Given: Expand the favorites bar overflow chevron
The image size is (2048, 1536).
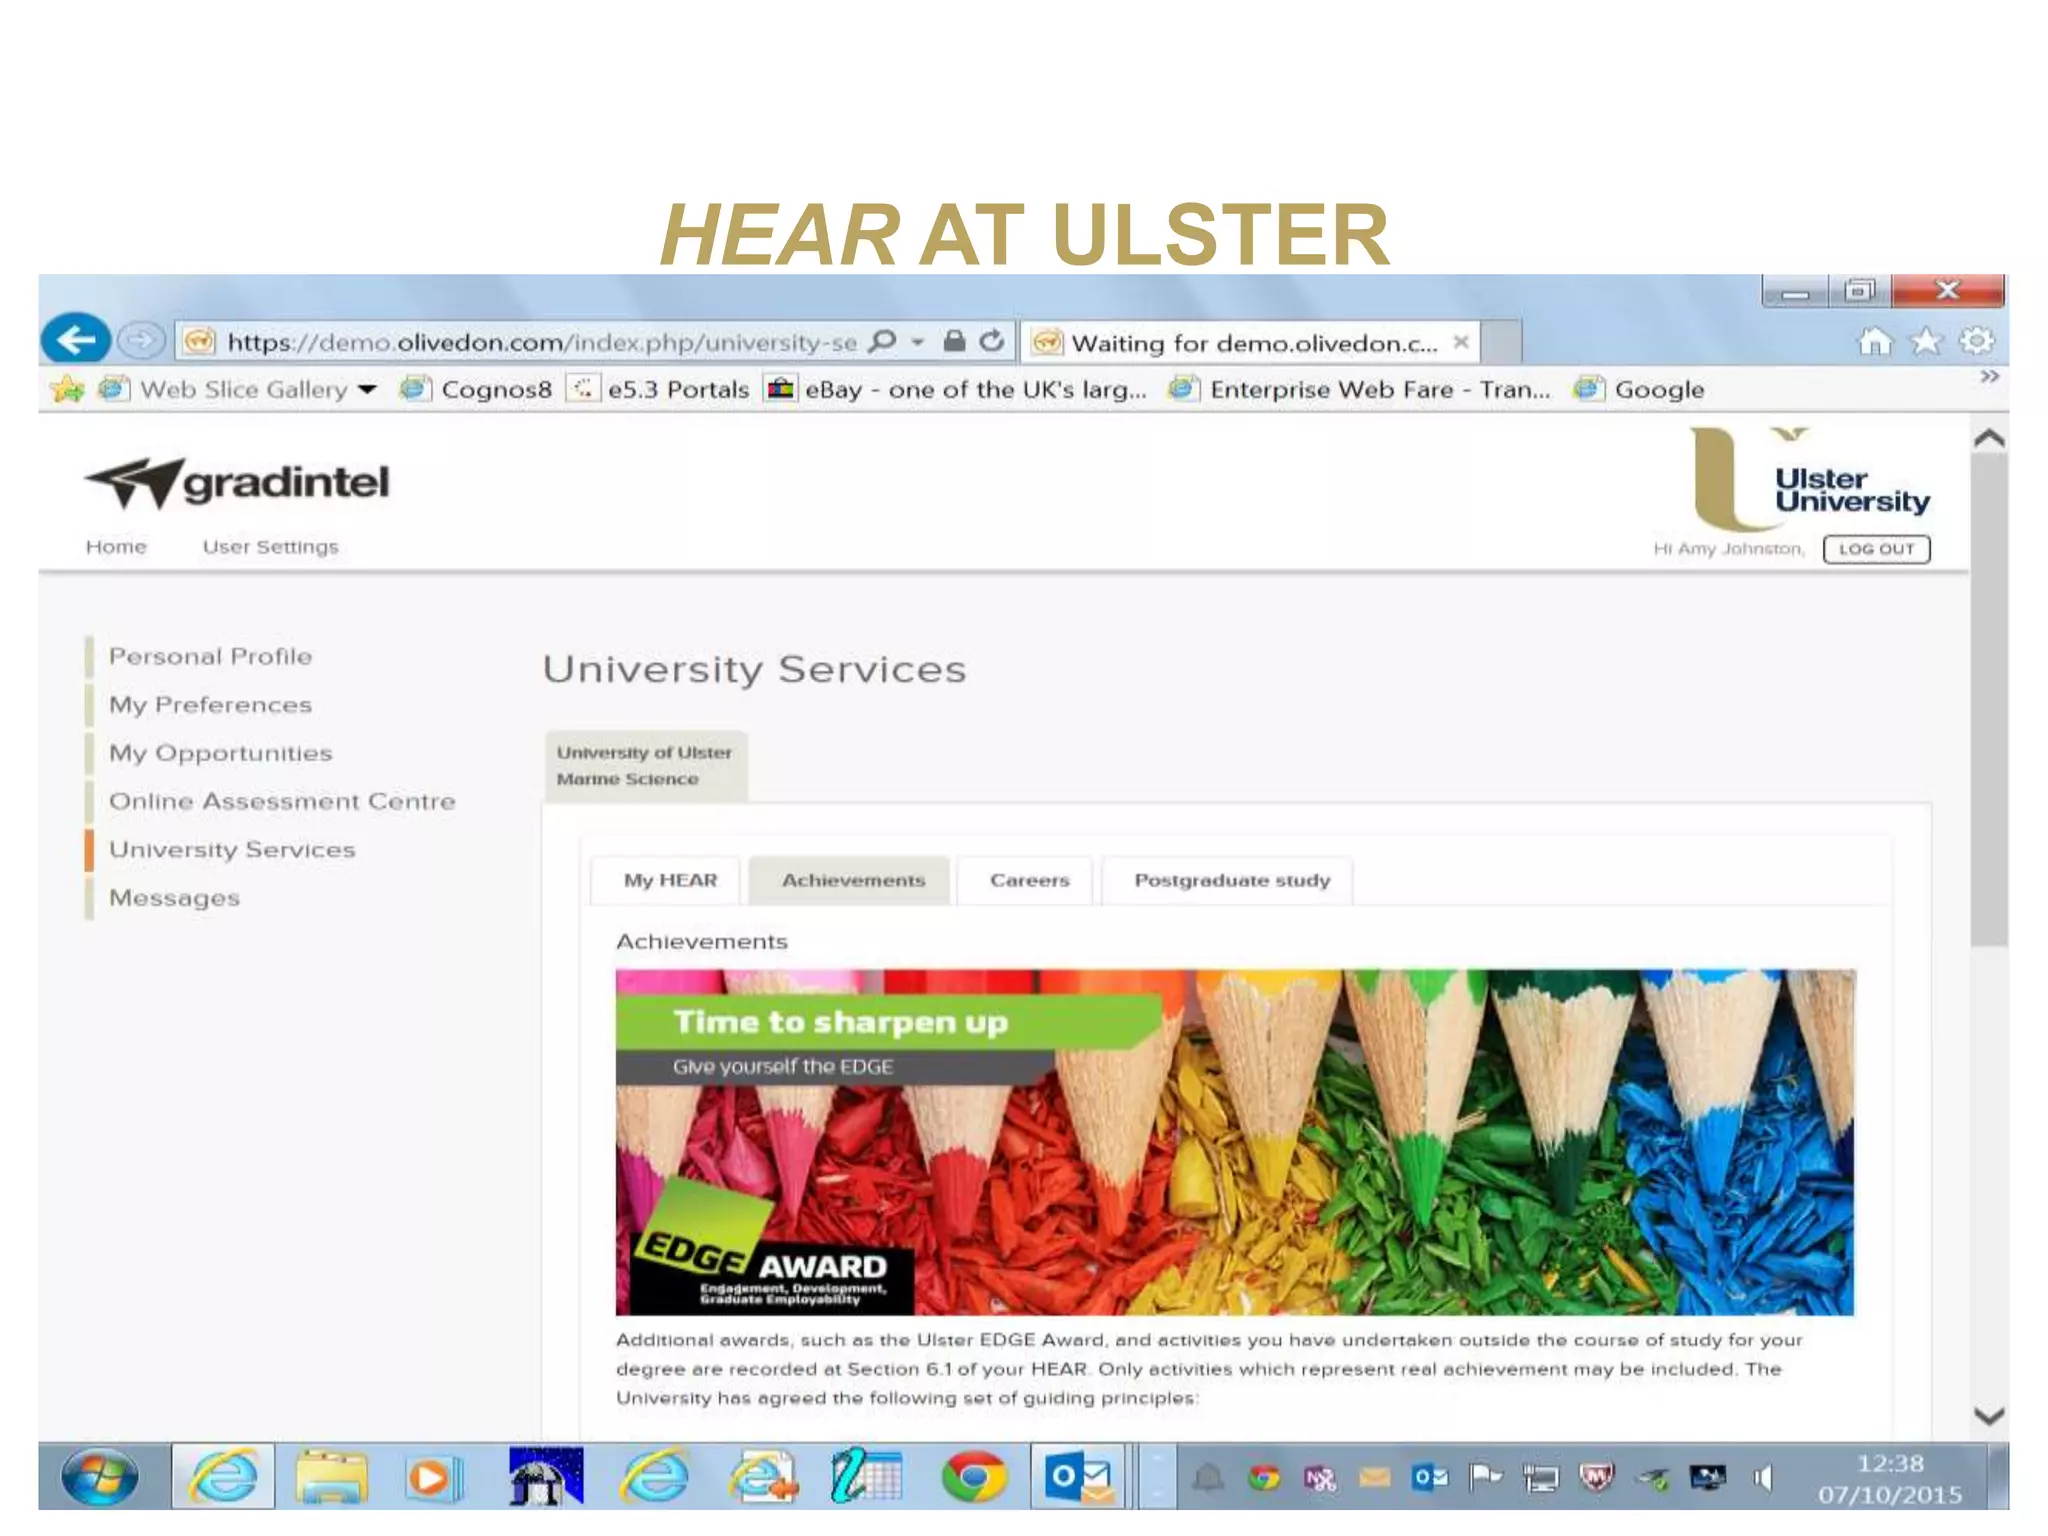Looking at the screenshot, I should click(x=1989, y=377).
